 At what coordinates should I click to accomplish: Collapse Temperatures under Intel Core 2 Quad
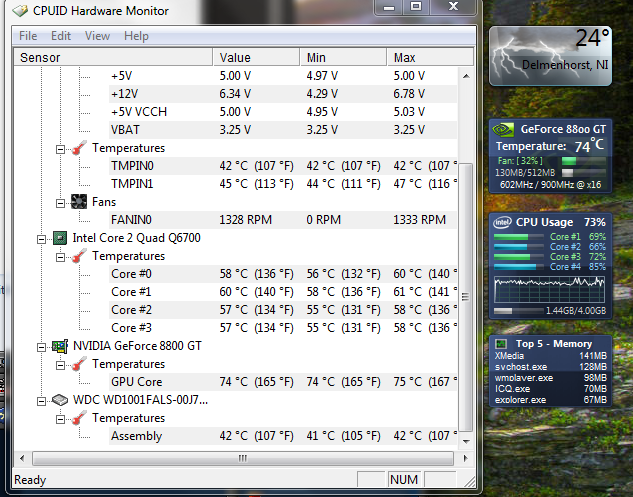click(x=60, y=258)
